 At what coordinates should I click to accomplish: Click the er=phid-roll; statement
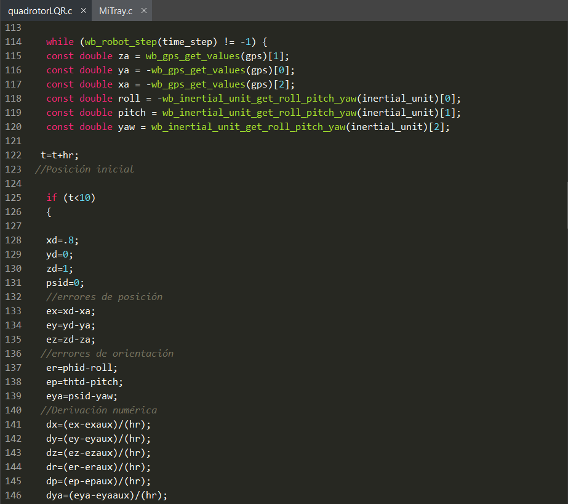click(82, 368)
